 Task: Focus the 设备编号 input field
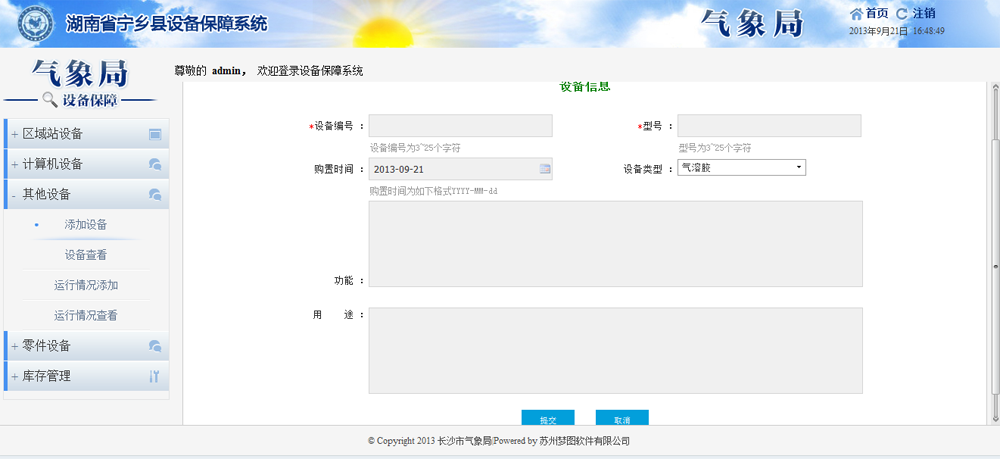click(x=461, y=126)
